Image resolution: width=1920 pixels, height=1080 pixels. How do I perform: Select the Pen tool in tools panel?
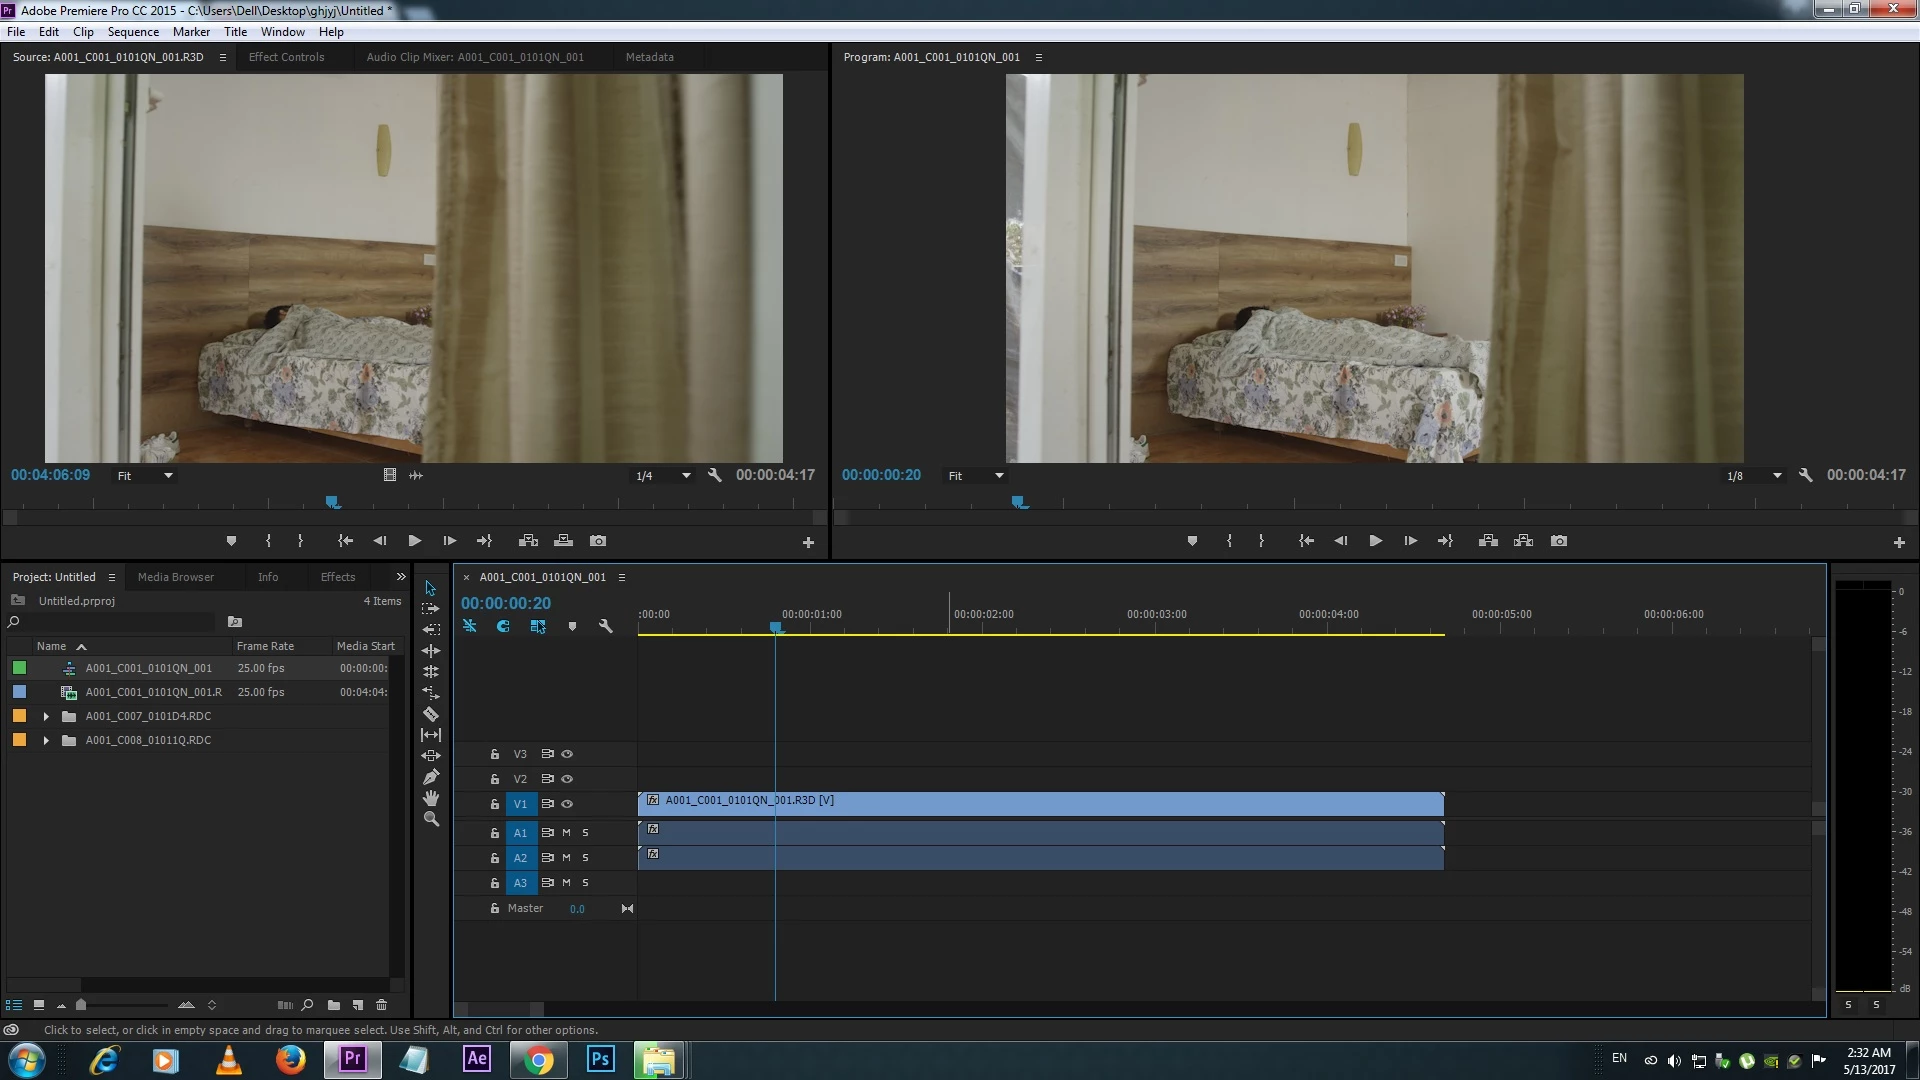[x=431, y=777]
